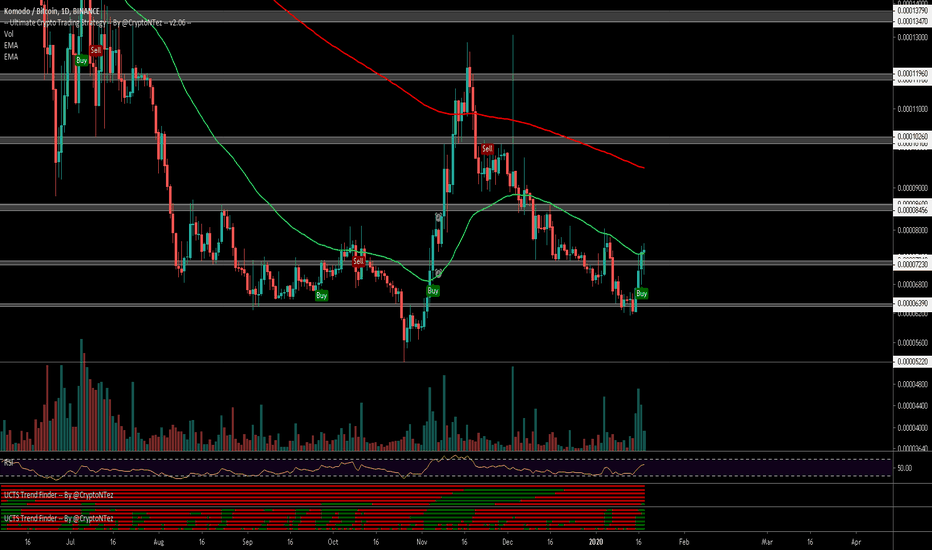Screen dimensions: 932x550
Task: Click the Buy signal marker near July
Action: point(81,60)
